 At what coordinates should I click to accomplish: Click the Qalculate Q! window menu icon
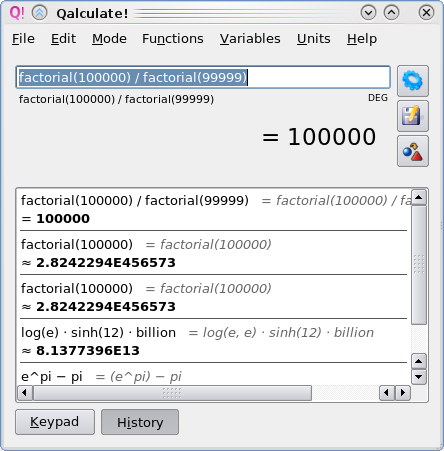pyautogui.click(x=17, y=13)
